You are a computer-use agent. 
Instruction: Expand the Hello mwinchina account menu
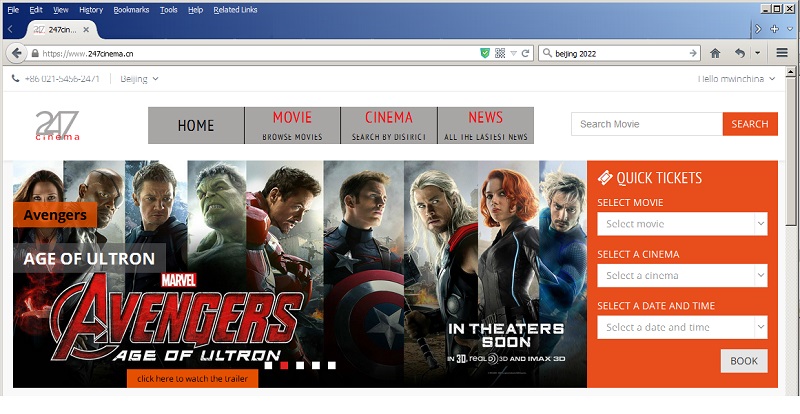(x=736, y=79)
